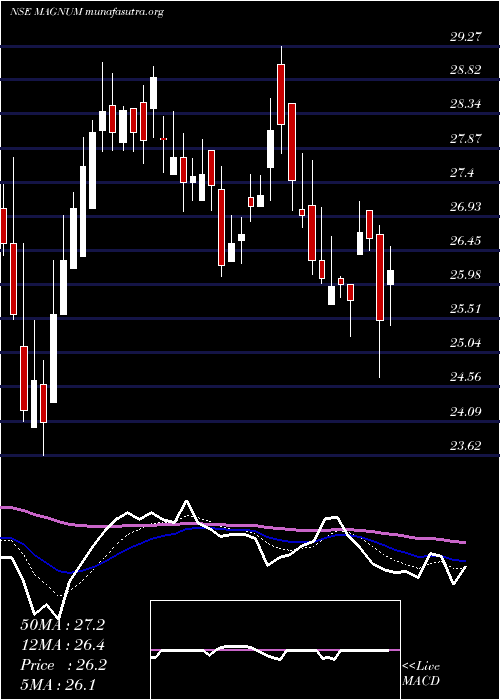500x700 pixels.
Task: Click the 12MA : 26.4 legend text
Action: (62, 645)
